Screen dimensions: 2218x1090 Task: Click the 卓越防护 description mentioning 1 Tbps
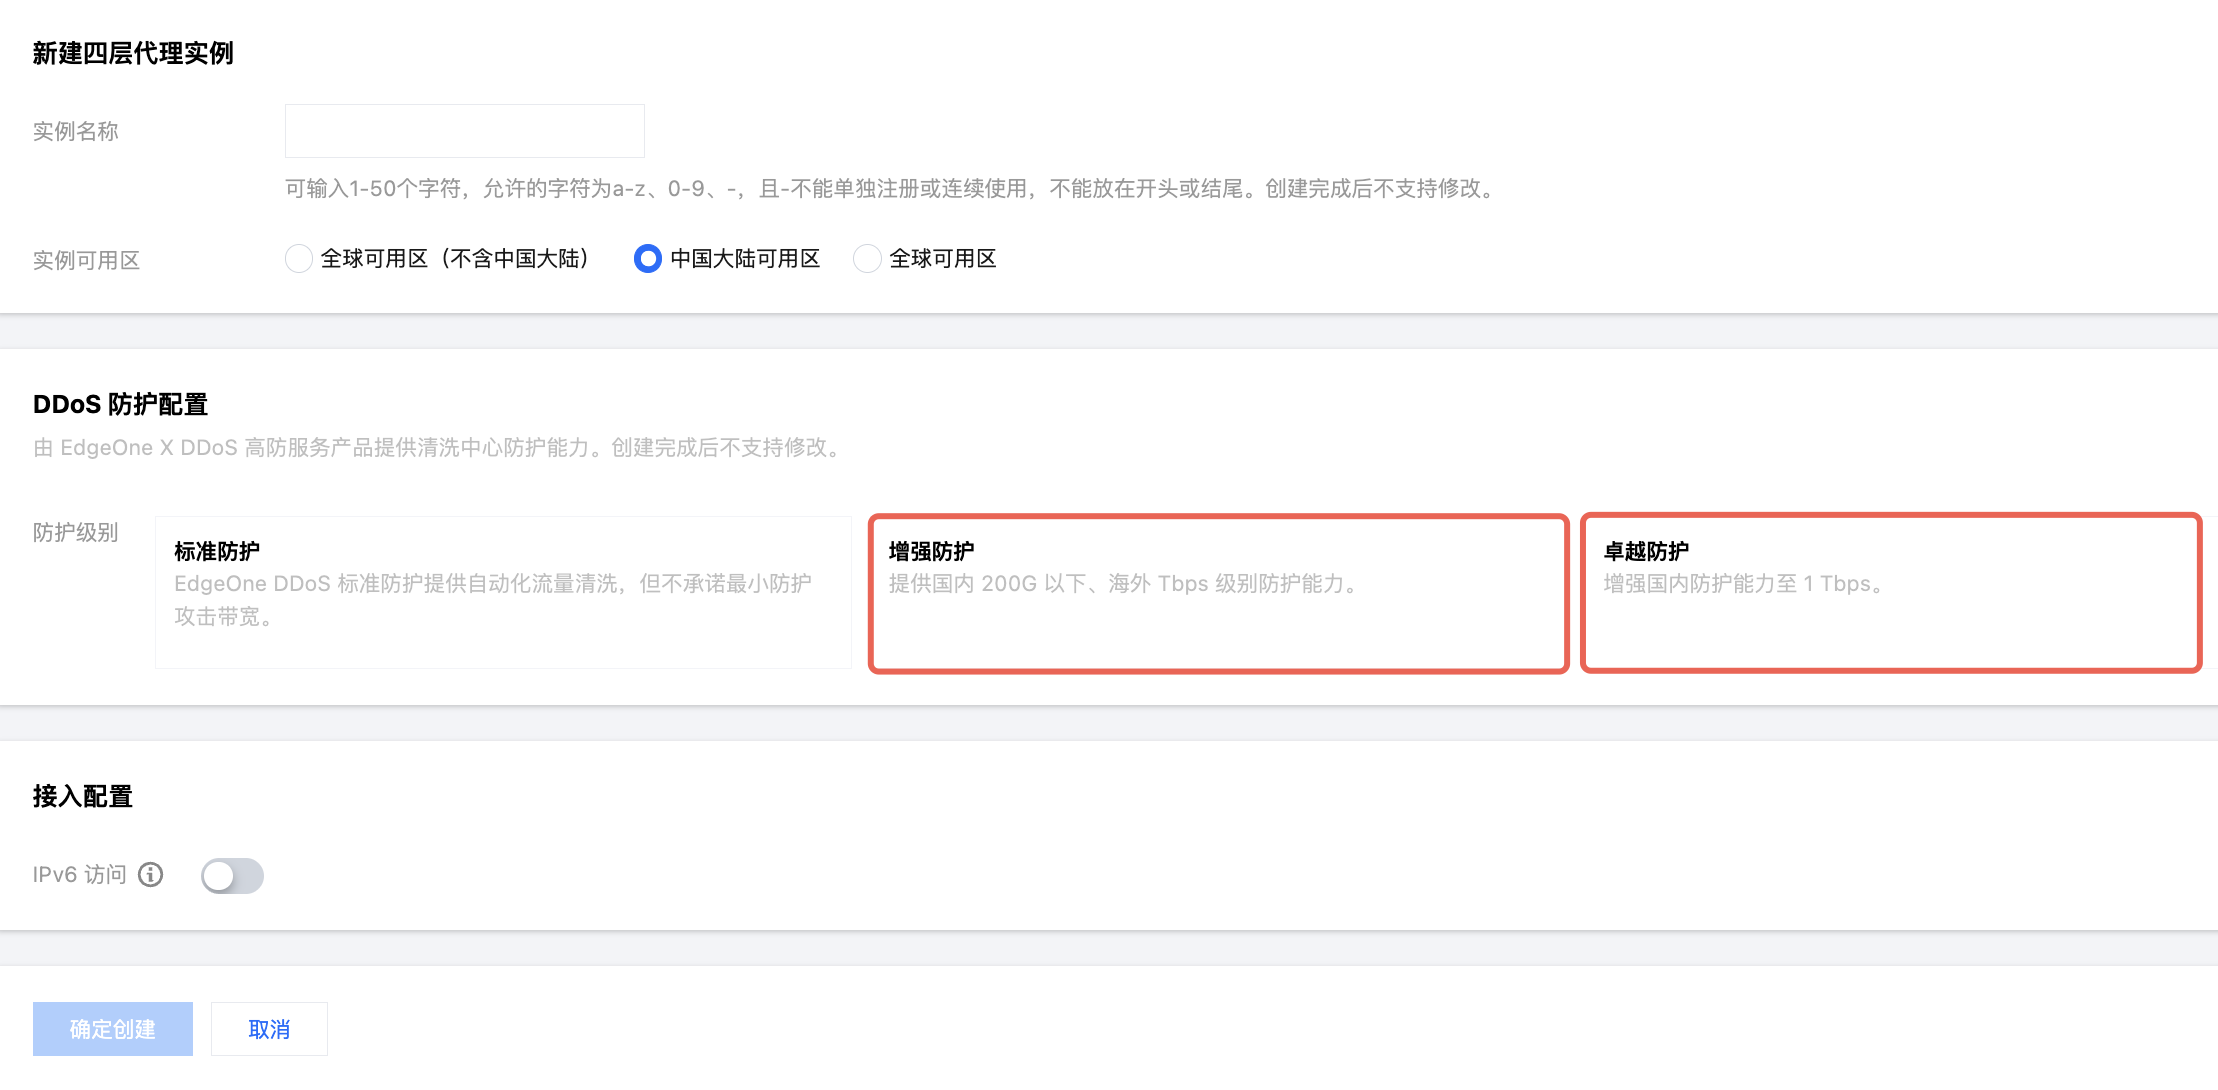pos(1743,584)
